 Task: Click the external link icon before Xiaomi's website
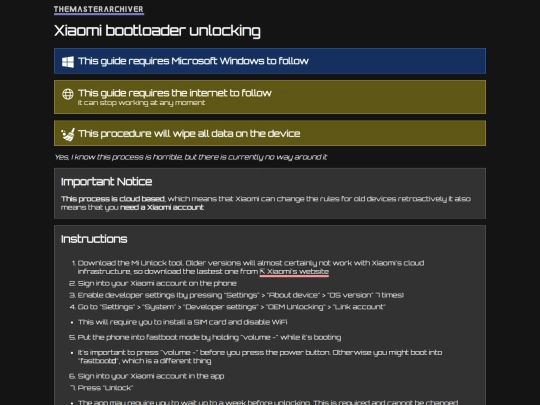pyautogui.click(x=262, y=271)
